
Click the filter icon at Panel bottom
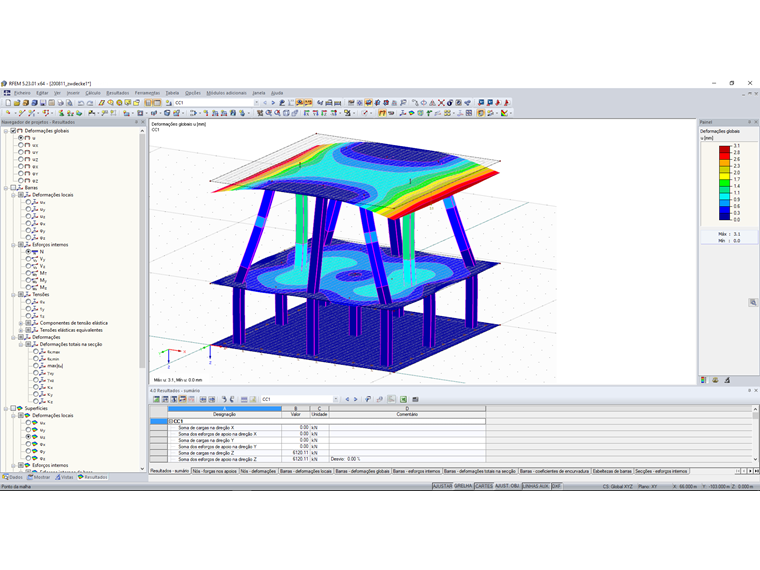click(x=727, y=380)
